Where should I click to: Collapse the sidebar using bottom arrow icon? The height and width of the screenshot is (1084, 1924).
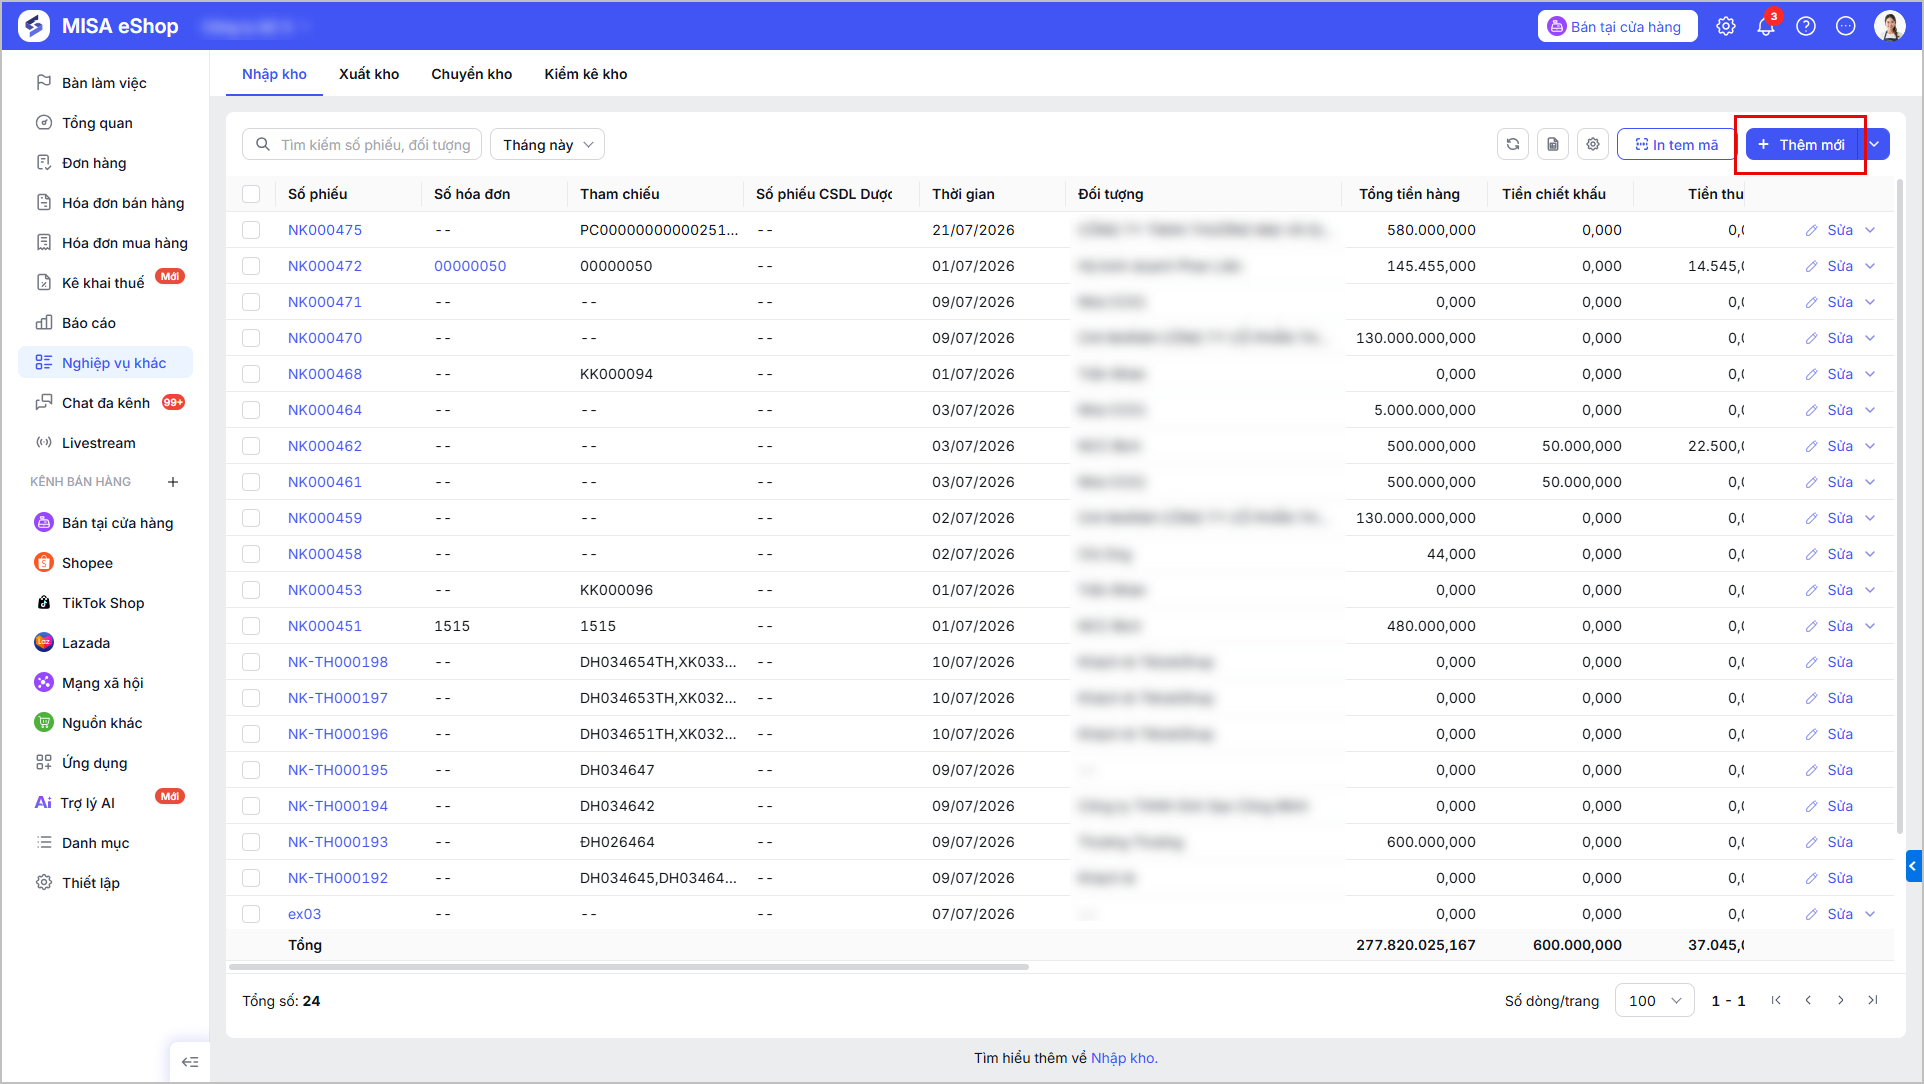190,1061
